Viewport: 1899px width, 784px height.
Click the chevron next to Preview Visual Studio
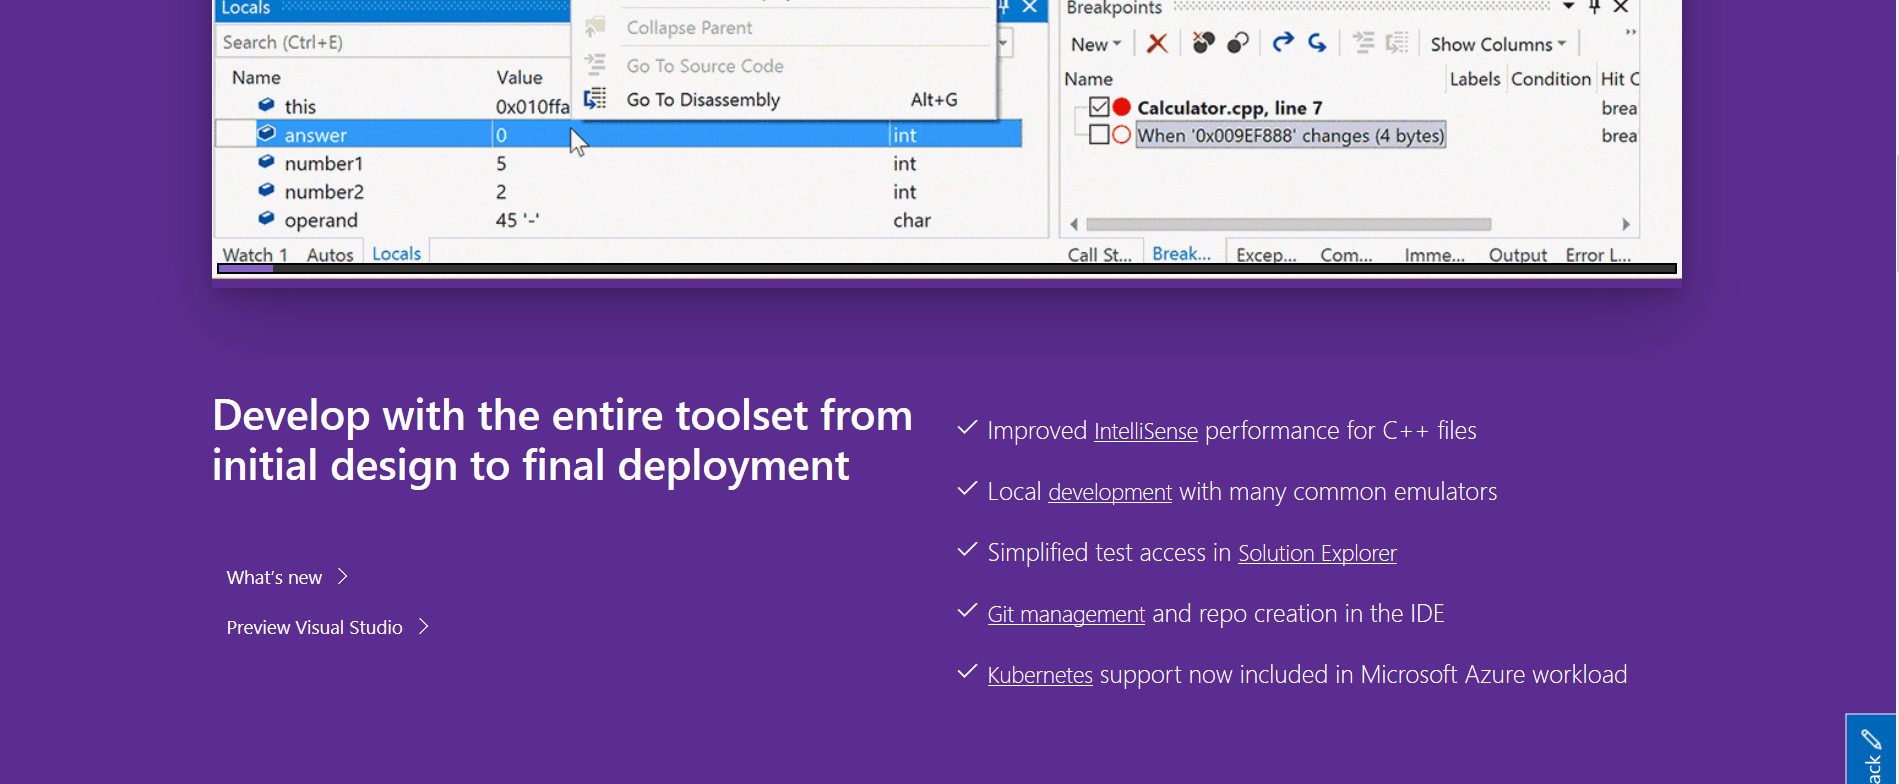click(424, 627)
